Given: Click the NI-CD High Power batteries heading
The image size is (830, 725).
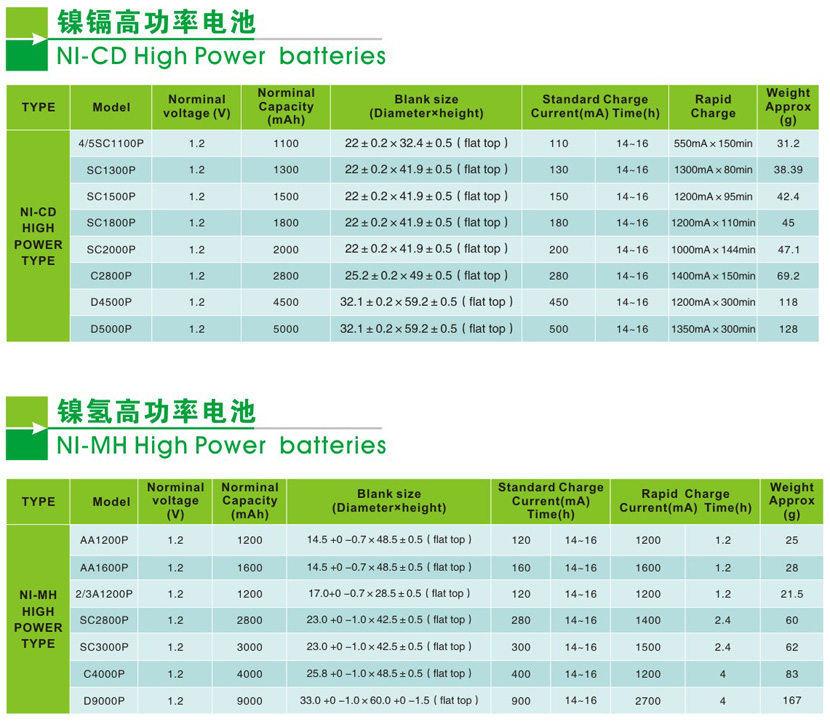Looking at the screenshot, I should pos(221,56).
